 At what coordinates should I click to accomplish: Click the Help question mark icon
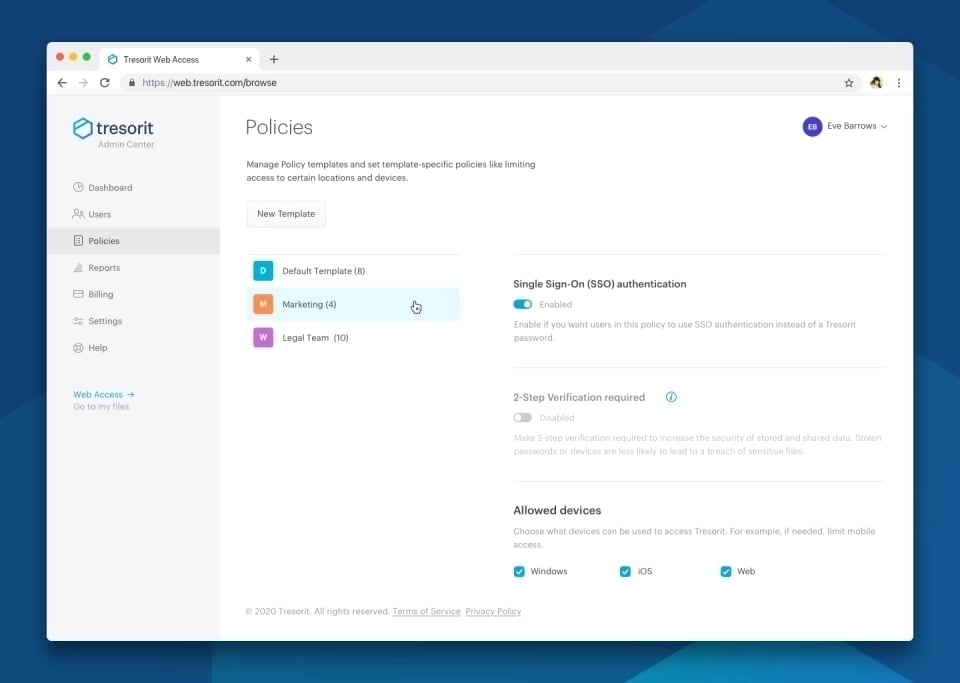click(77, 347)
